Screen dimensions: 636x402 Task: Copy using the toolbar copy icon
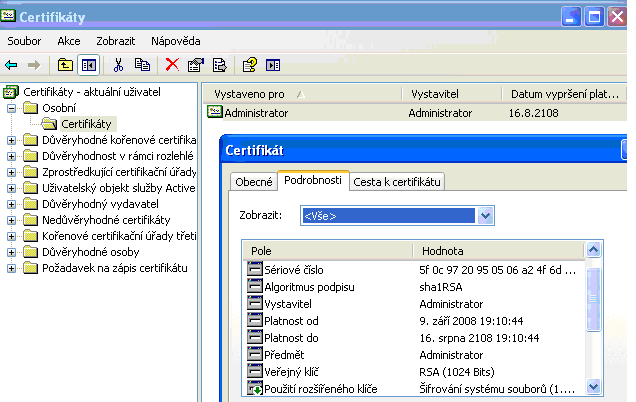point(142,65)
